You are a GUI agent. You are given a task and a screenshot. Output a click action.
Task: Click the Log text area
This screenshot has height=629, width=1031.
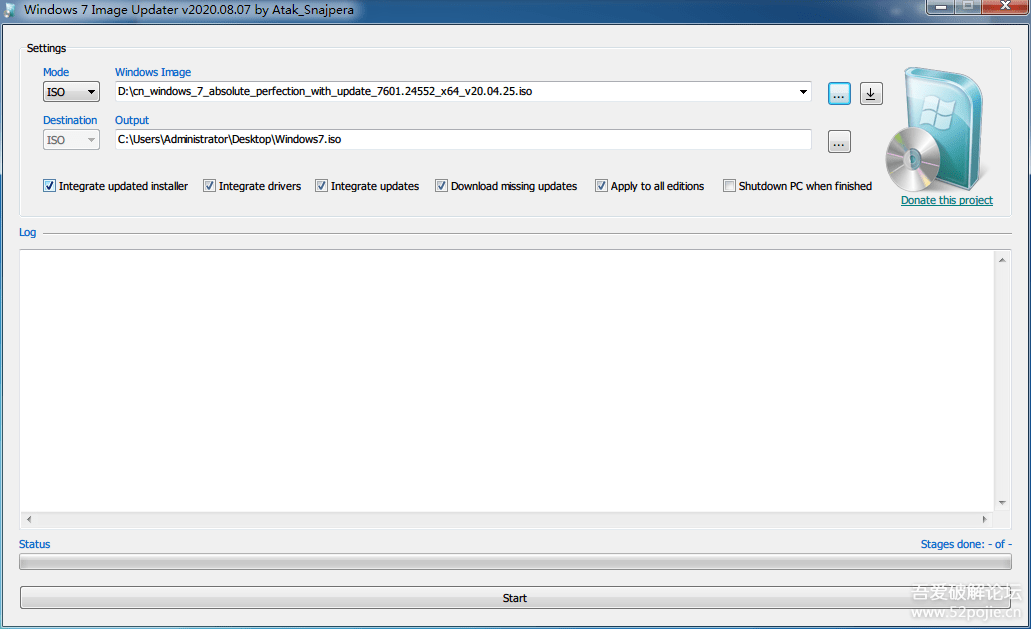[x=507, y=381]
